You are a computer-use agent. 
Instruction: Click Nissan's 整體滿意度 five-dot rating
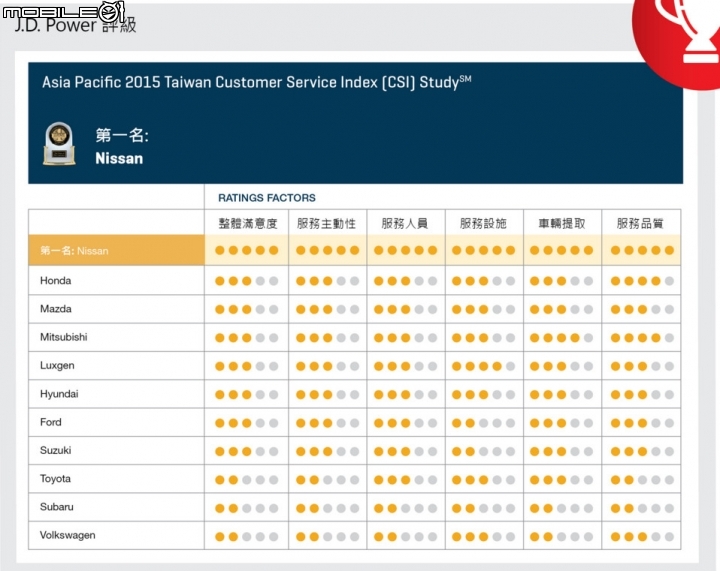tap(247, 250)
